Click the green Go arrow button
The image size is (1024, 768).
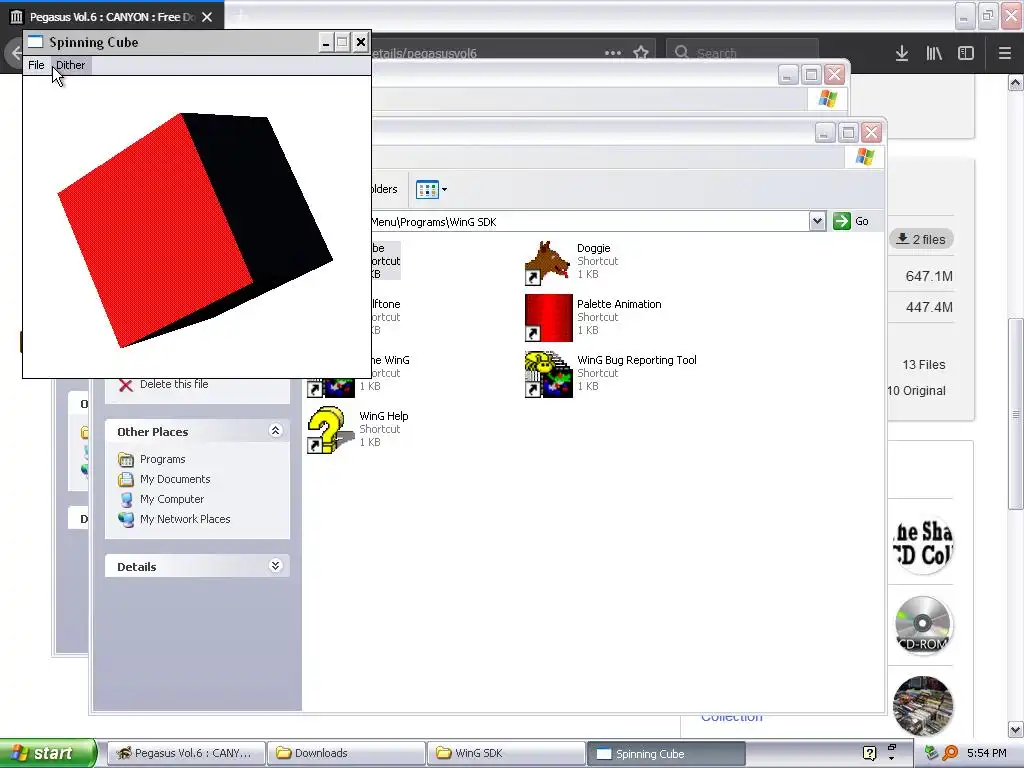point(842,221)
